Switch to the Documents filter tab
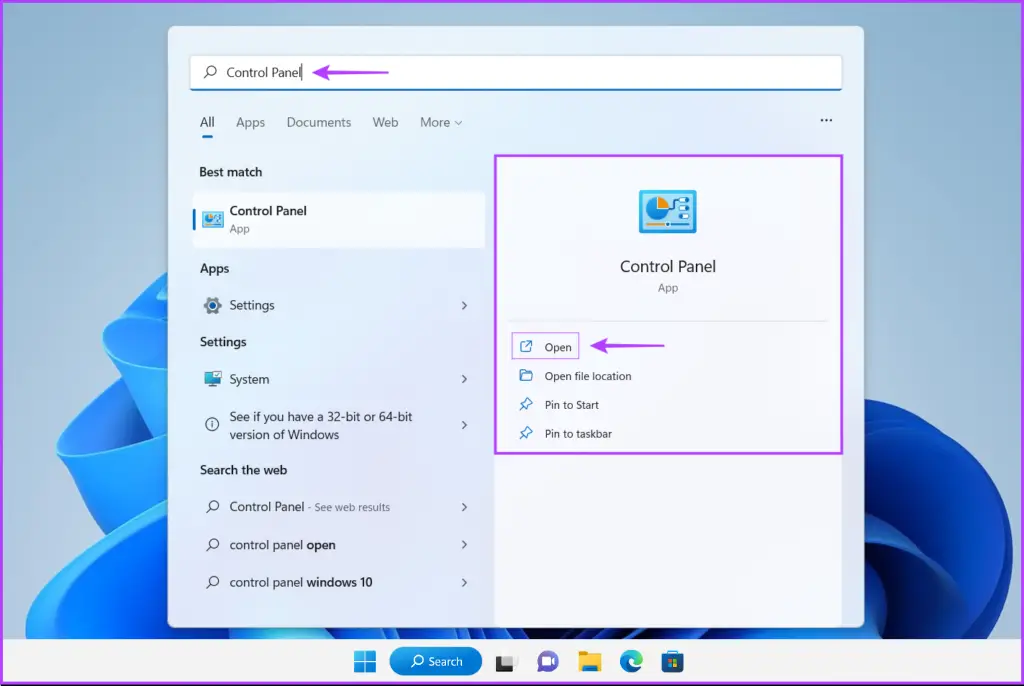 click(319, 122)
